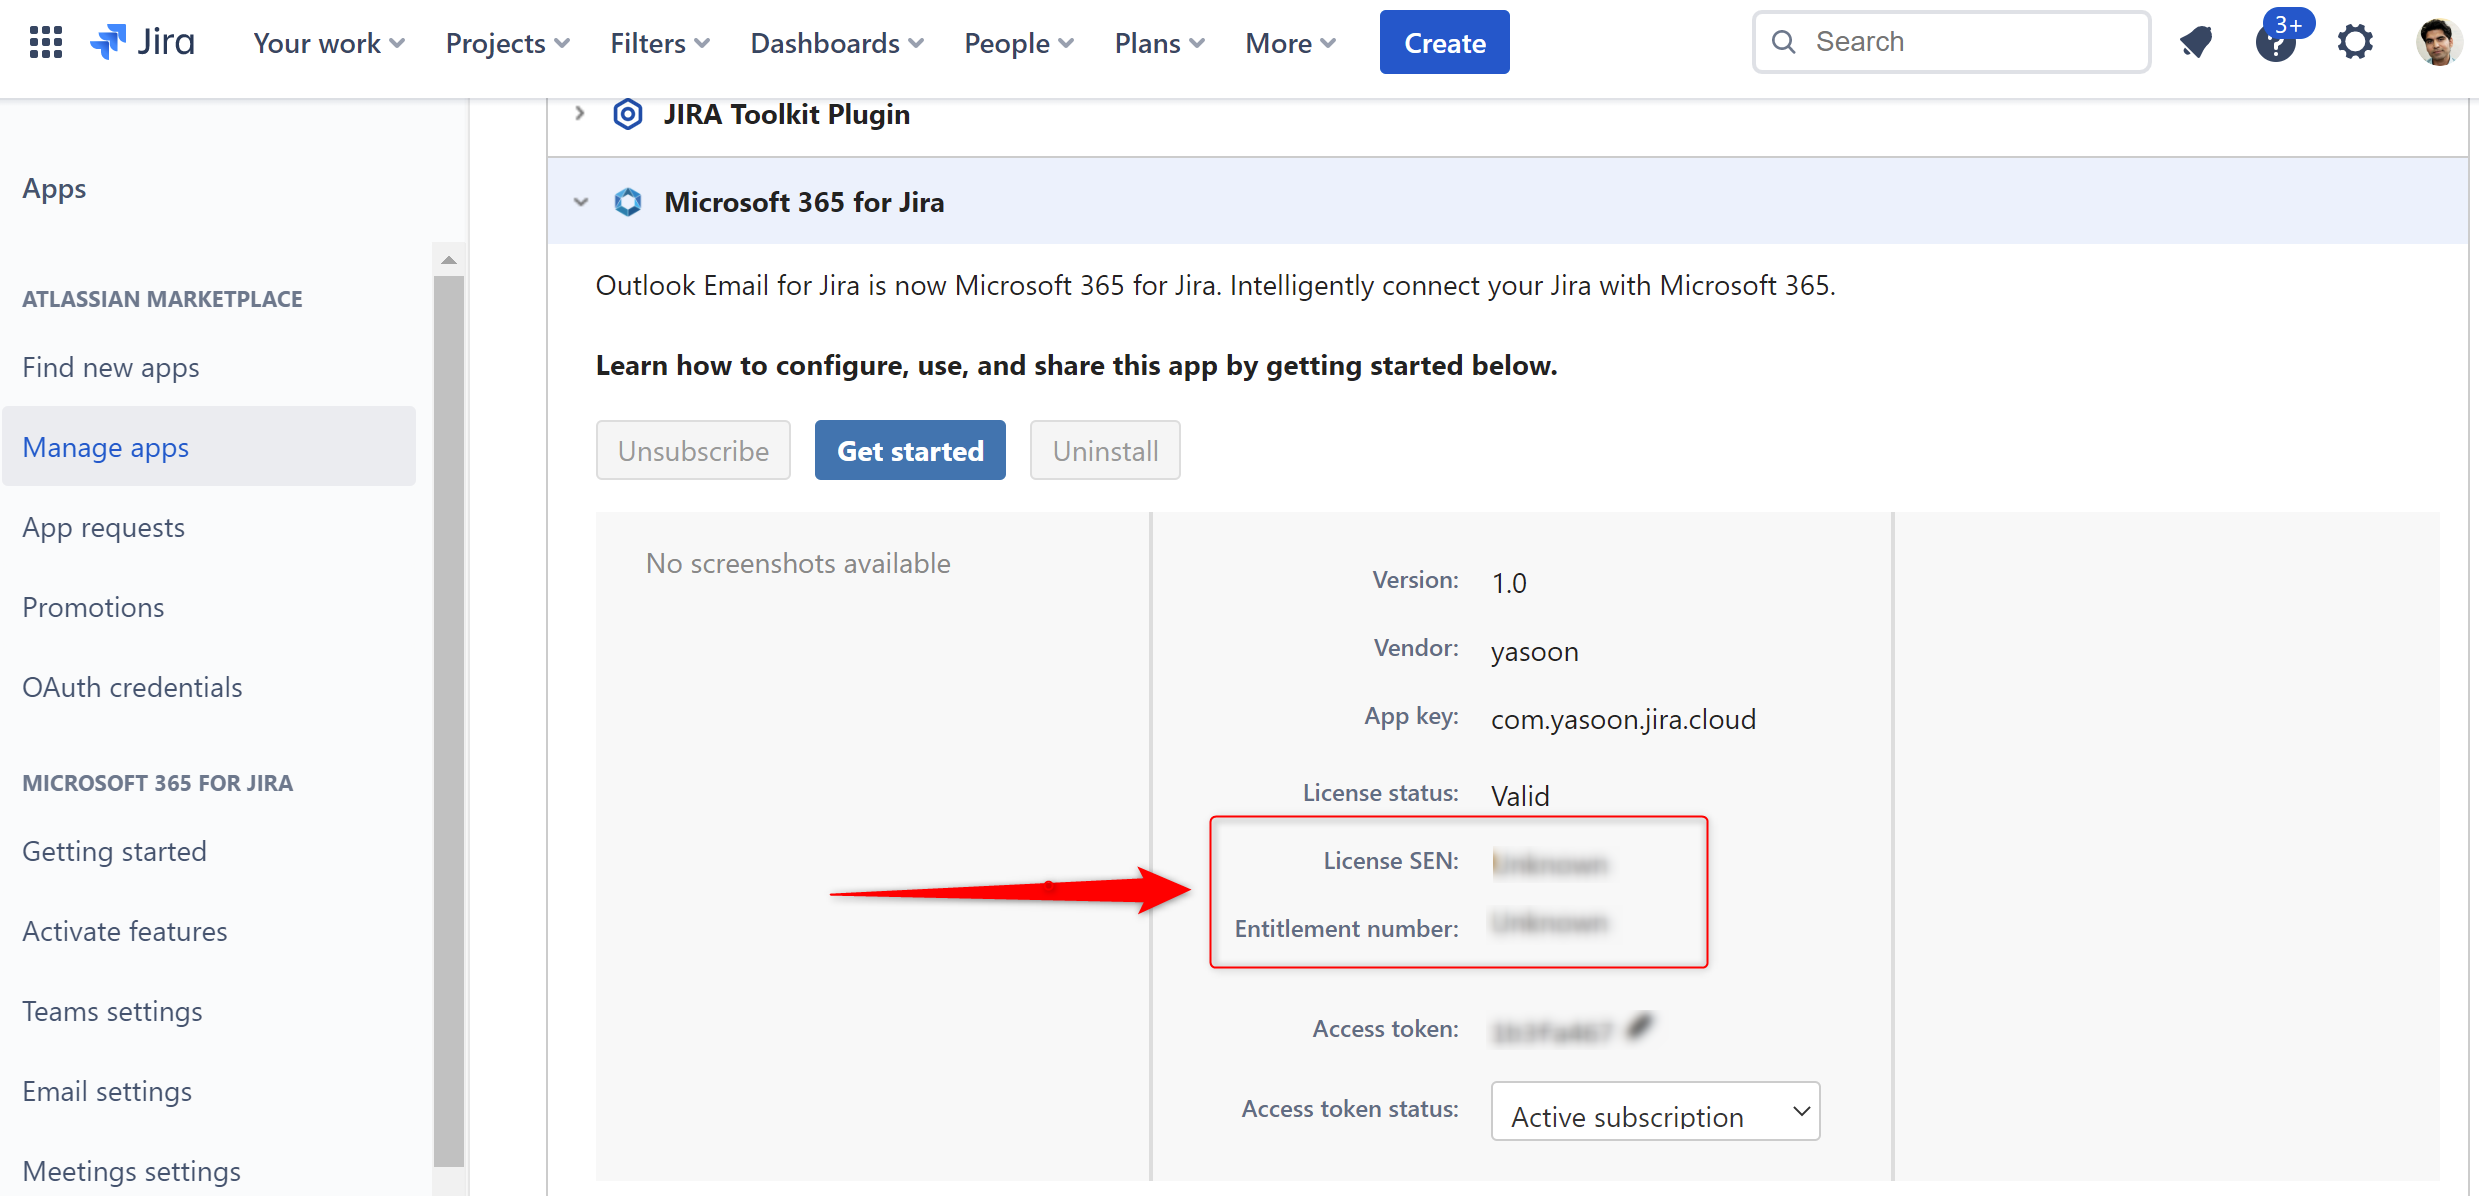Open the Access token status dropdown
Image resolution: width=2479 pixels, height=1196 pixels.
tap(1655, 1111)
